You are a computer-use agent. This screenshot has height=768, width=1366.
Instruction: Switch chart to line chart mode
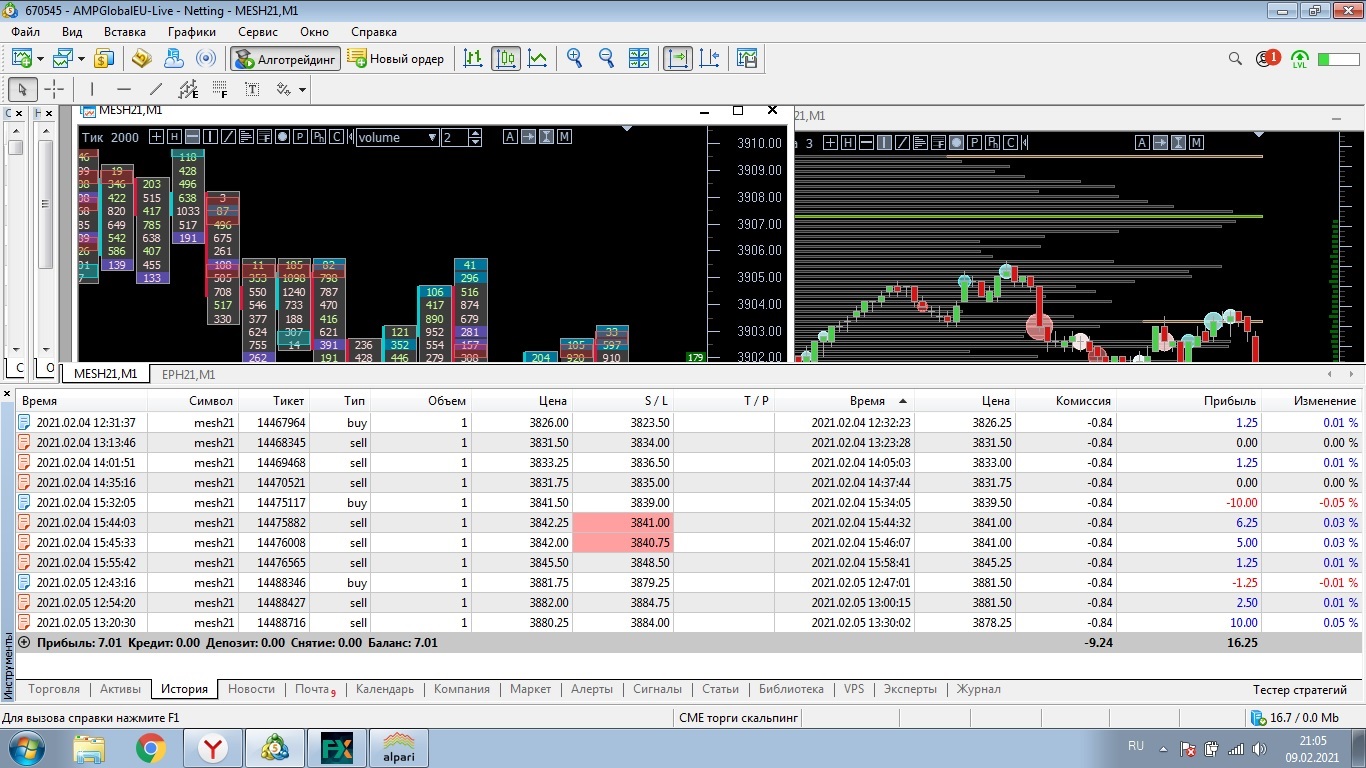pyautogui.click(x=538, y=59)
